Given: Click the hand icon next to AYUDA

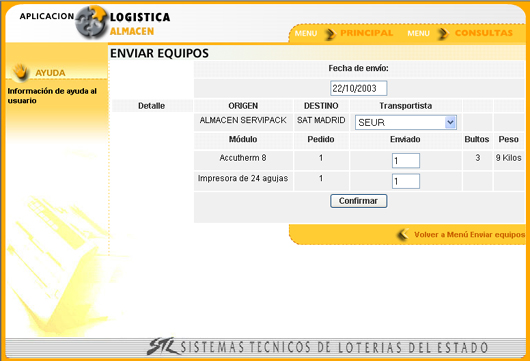Looking at the screenshot, I should pos(21,72).
